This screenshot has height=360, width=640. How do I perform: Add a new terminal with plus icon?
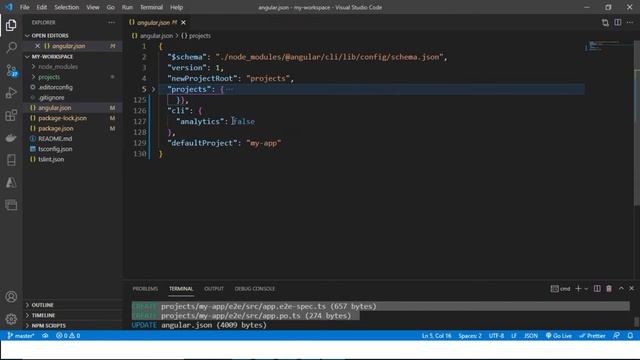(x=578, y=289)
